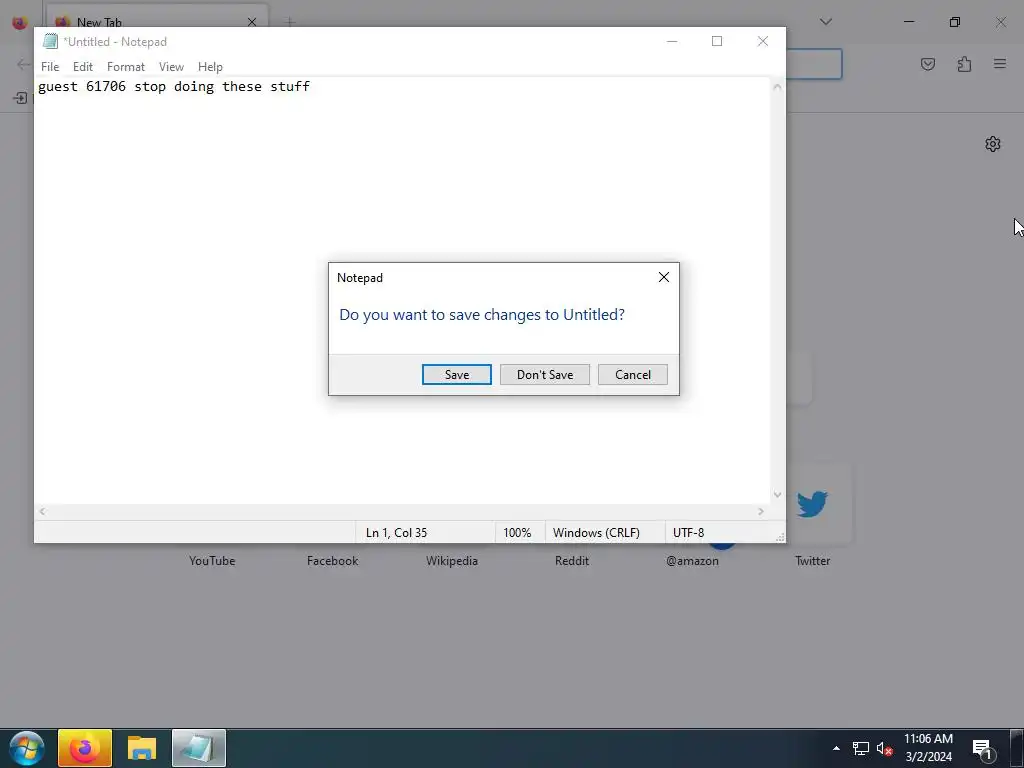The width and height of the screenshot is (1024, 768).
Task: Click the horizontal scrollbar right arrow
Action: pyautogui.click(x=761, y=511)
